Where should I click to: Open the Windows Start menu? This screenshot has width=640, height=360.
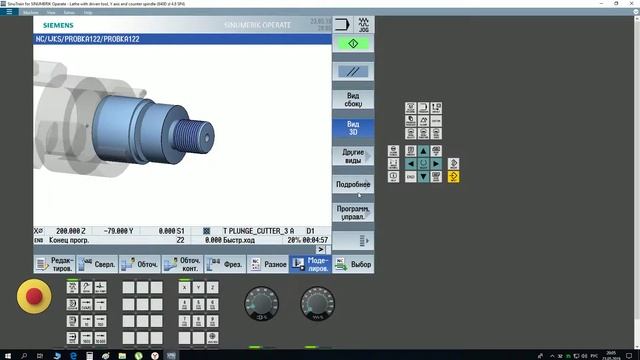(x=7, y=356)
